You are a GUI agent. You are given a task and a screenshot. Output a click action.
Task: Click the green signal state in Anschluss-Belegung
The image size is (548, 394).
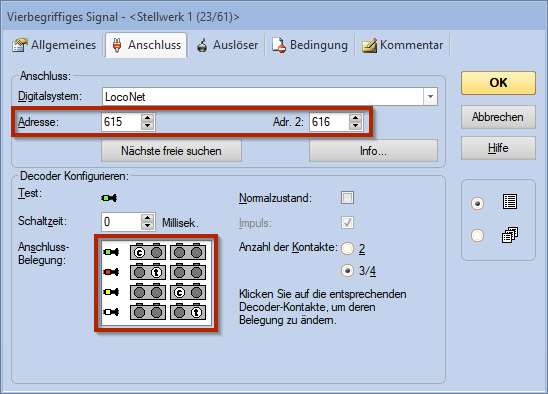pyautogui.click(x=111, y=252)
